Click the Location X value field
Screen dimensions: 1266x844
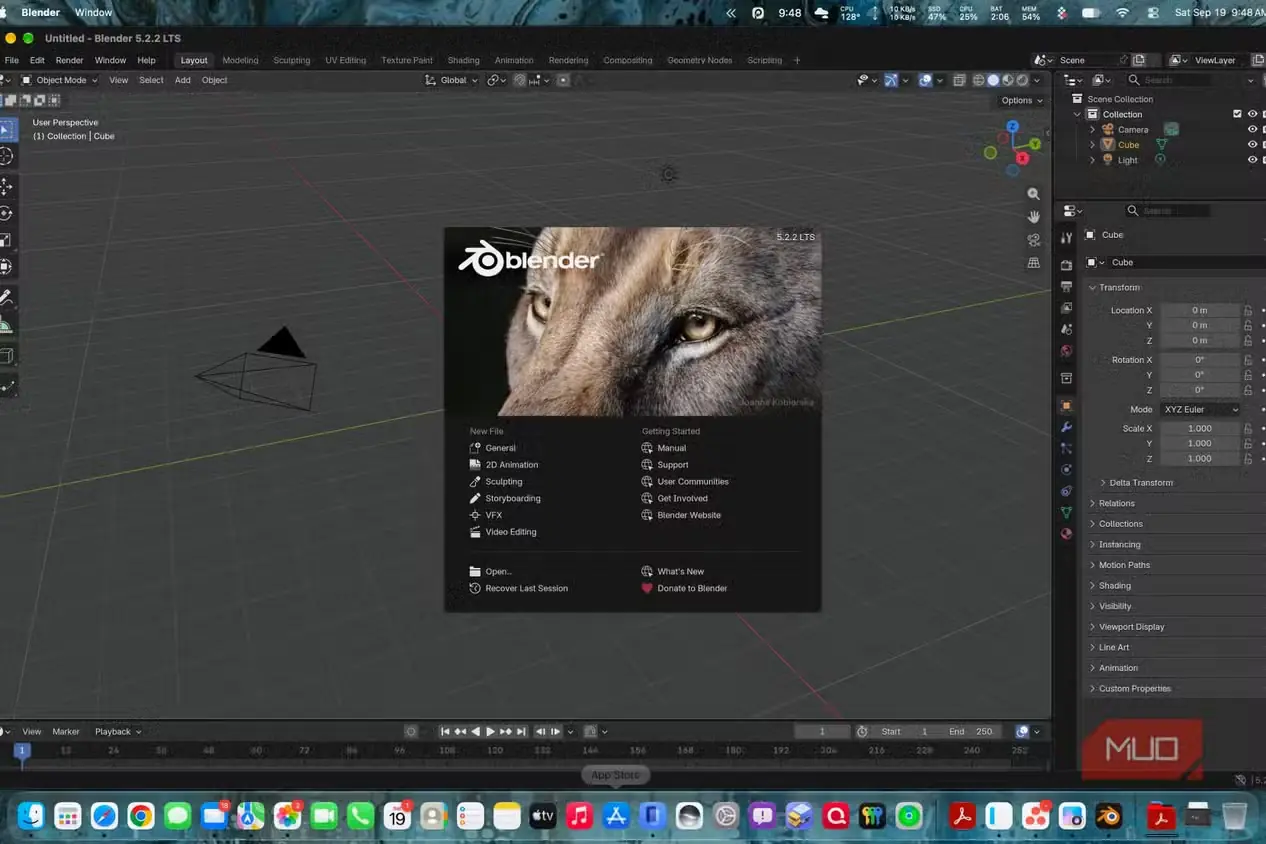[x=1200, y=310]
